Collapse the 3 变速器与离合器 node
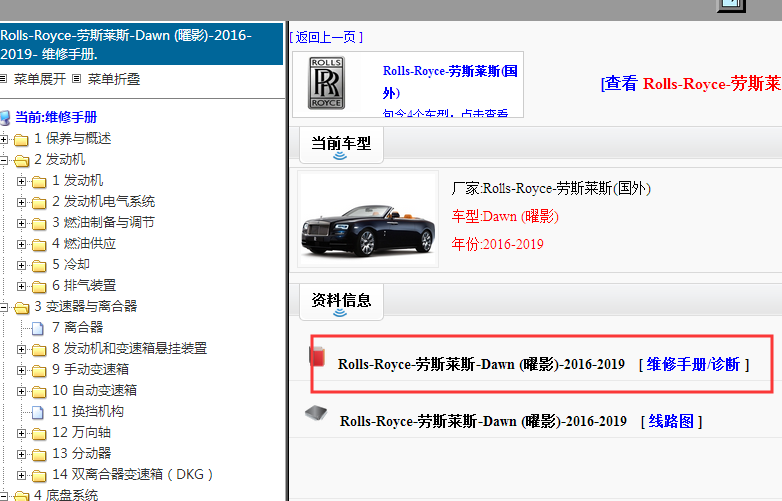Screen dimensions: 782x501 (x=3, y=307)
